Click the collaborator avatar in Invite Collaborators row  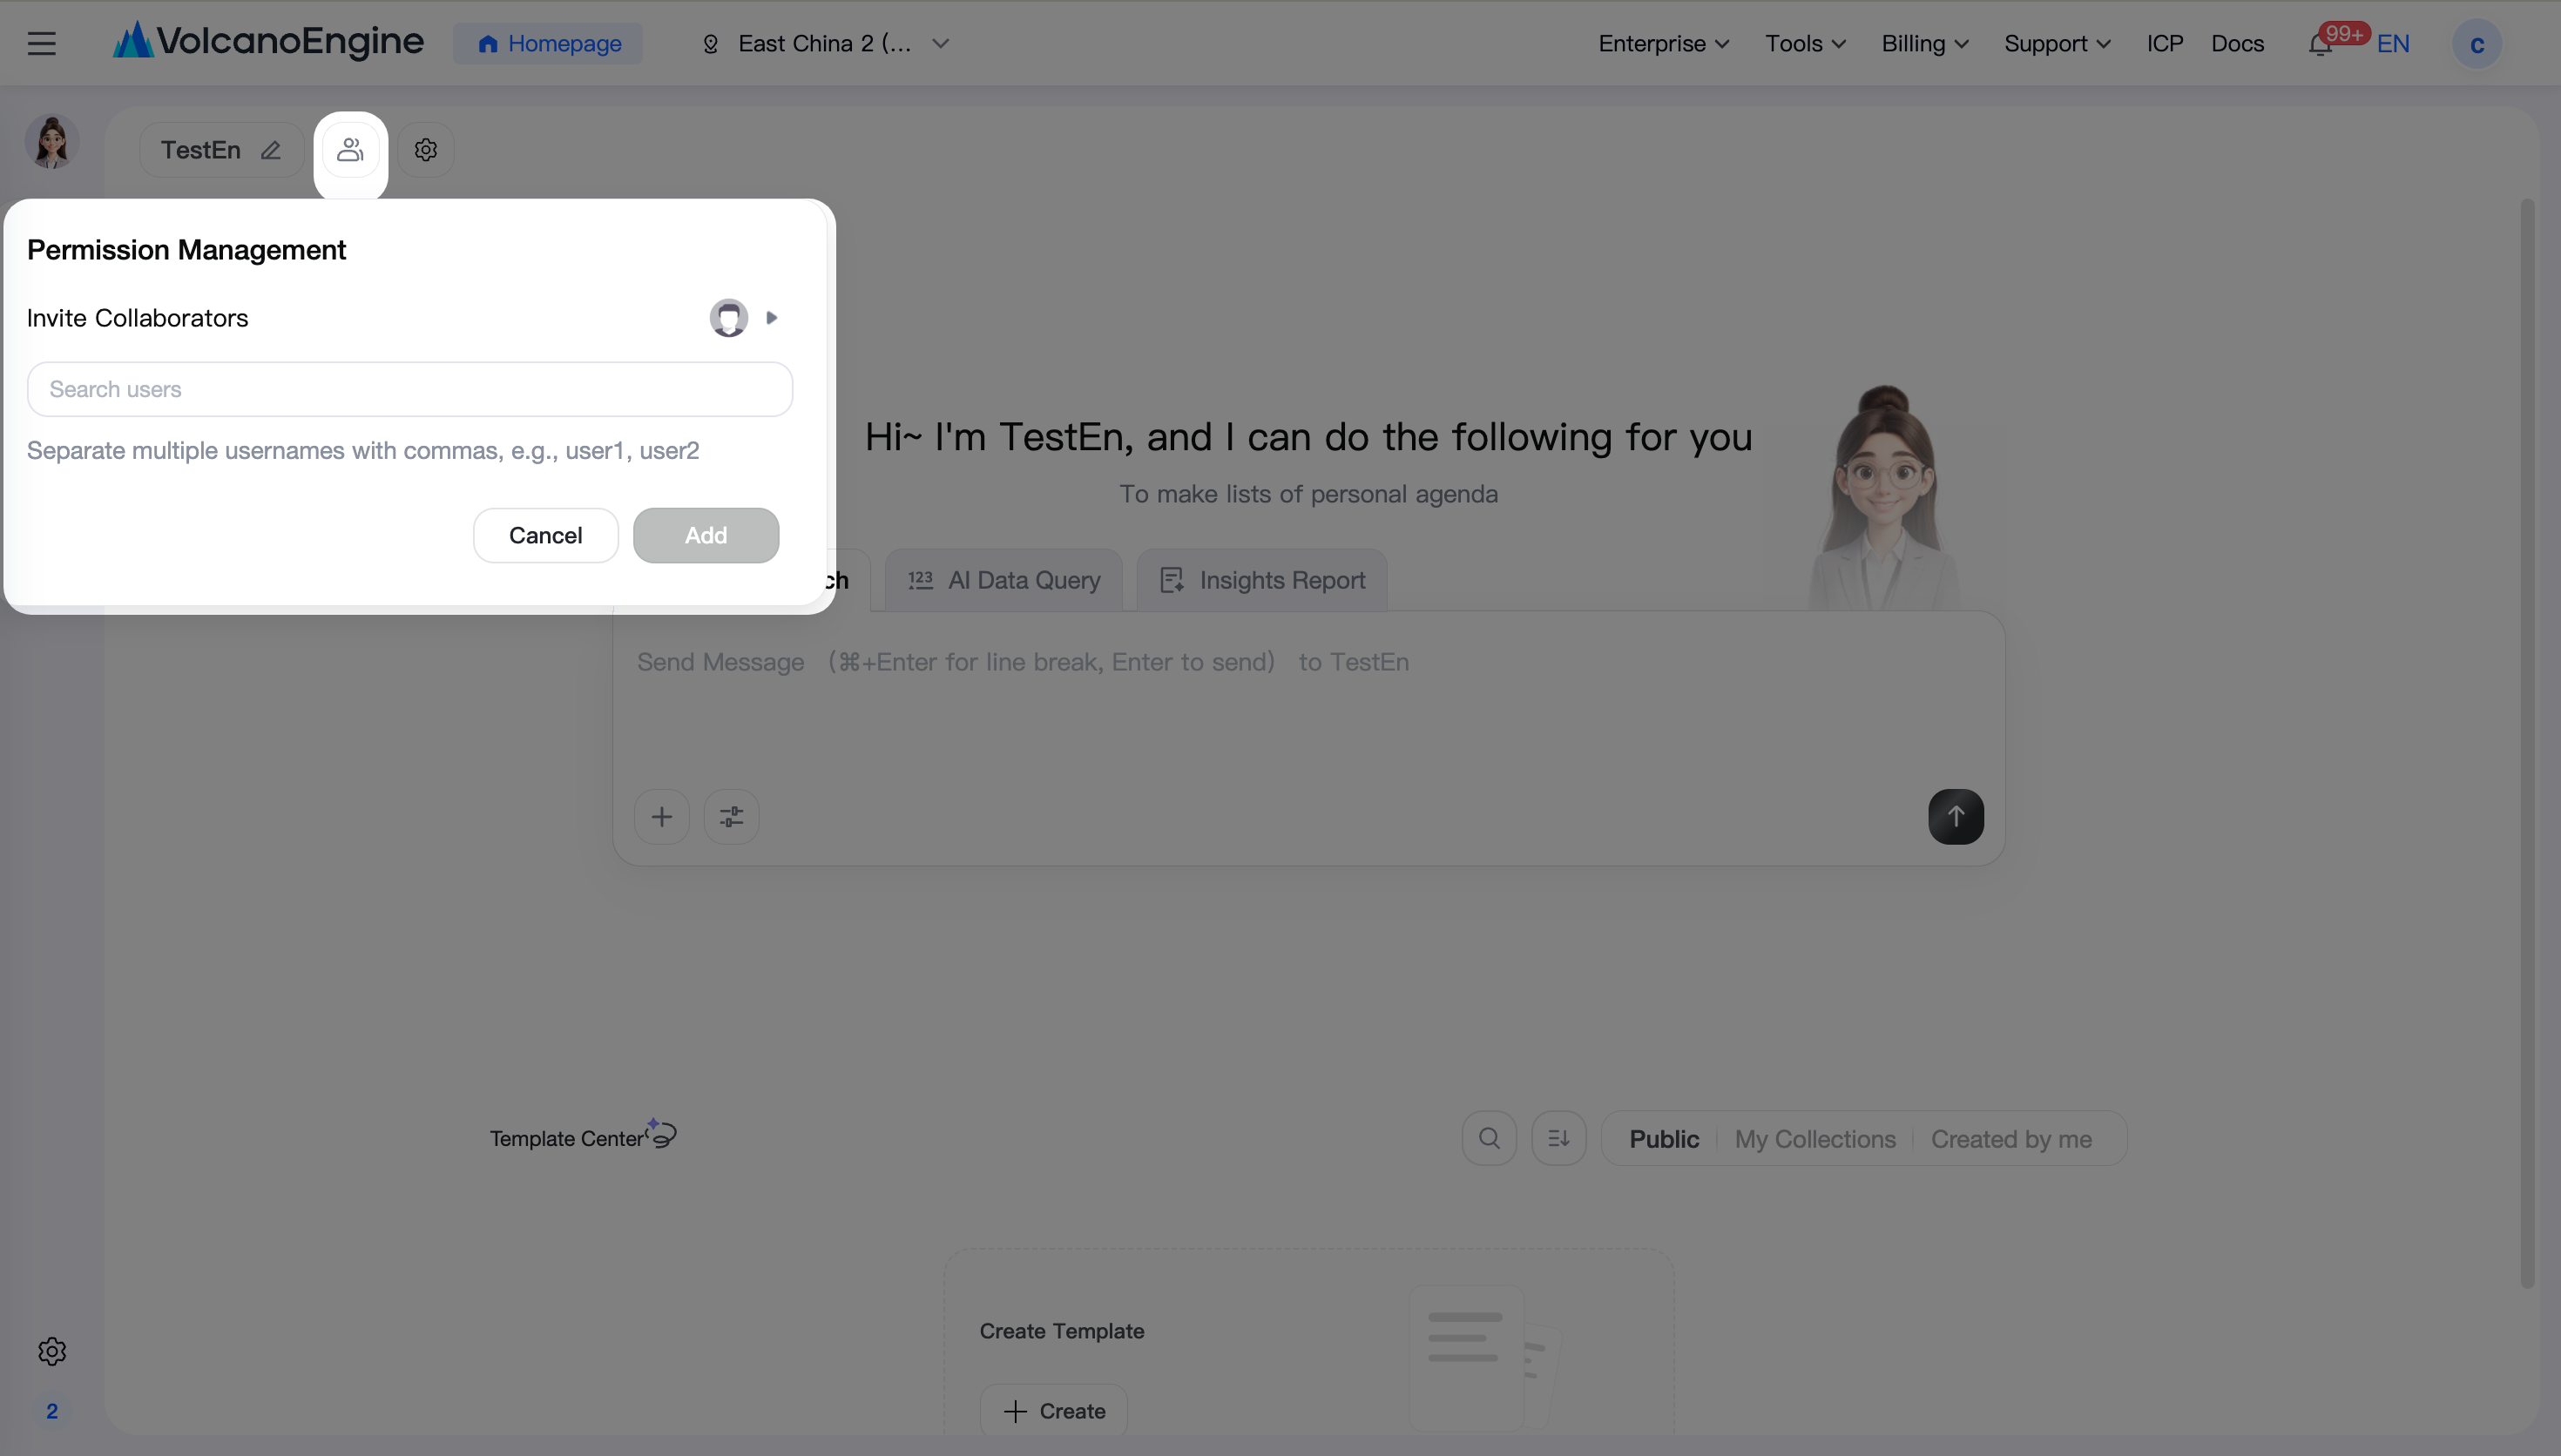[729, 318]
